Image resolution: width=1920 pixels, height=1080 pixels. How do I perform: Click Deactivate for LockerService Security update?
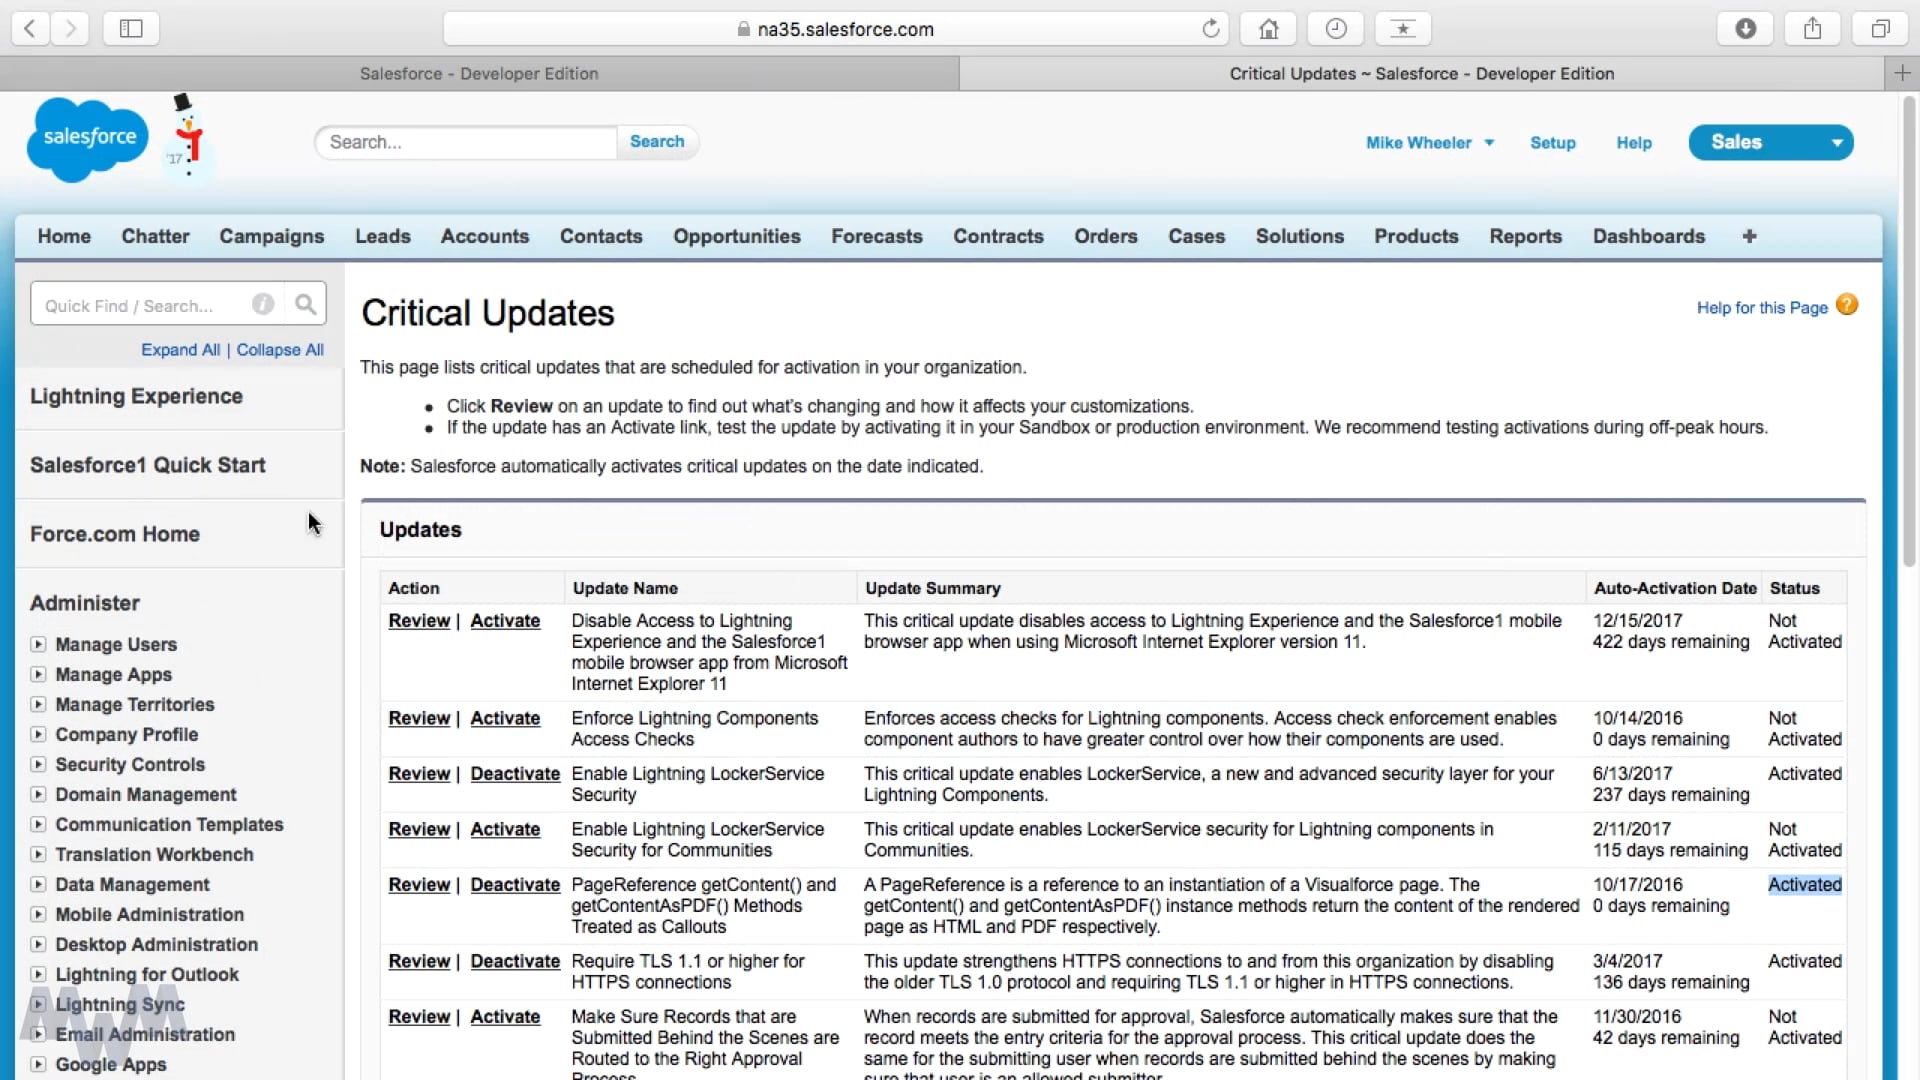(x=515, y=774)
